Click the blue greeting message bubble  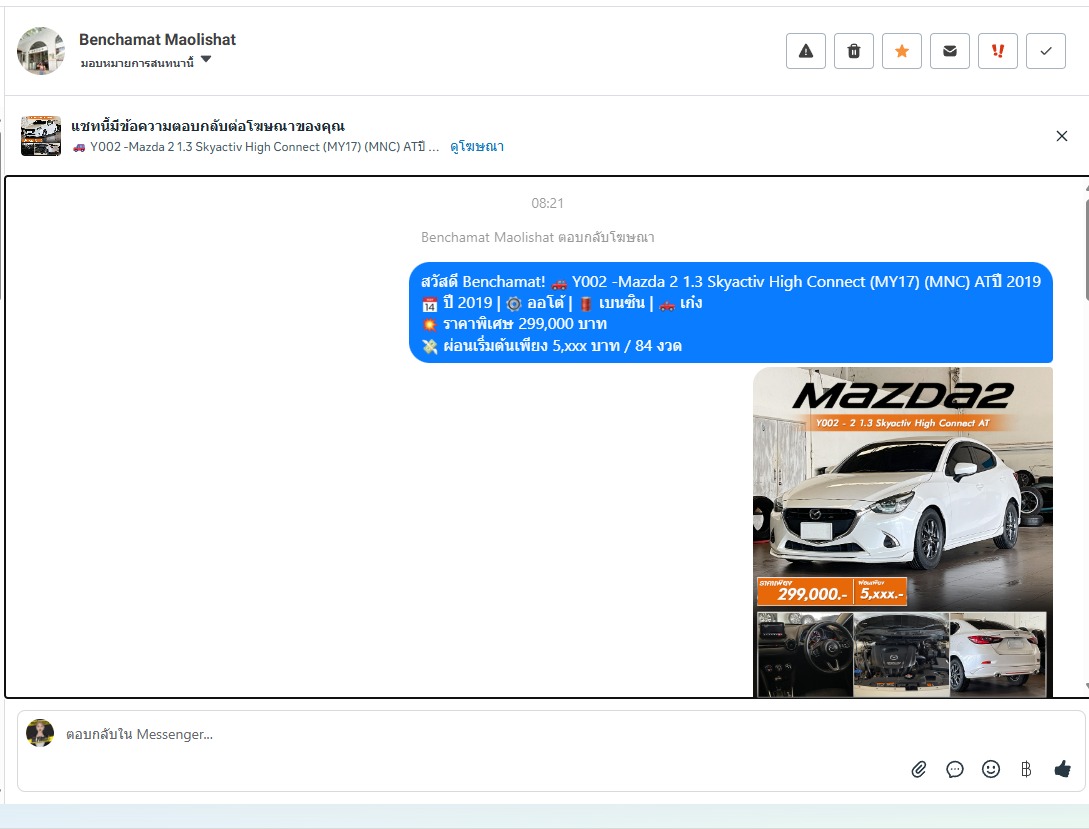[x=731, y=312]
